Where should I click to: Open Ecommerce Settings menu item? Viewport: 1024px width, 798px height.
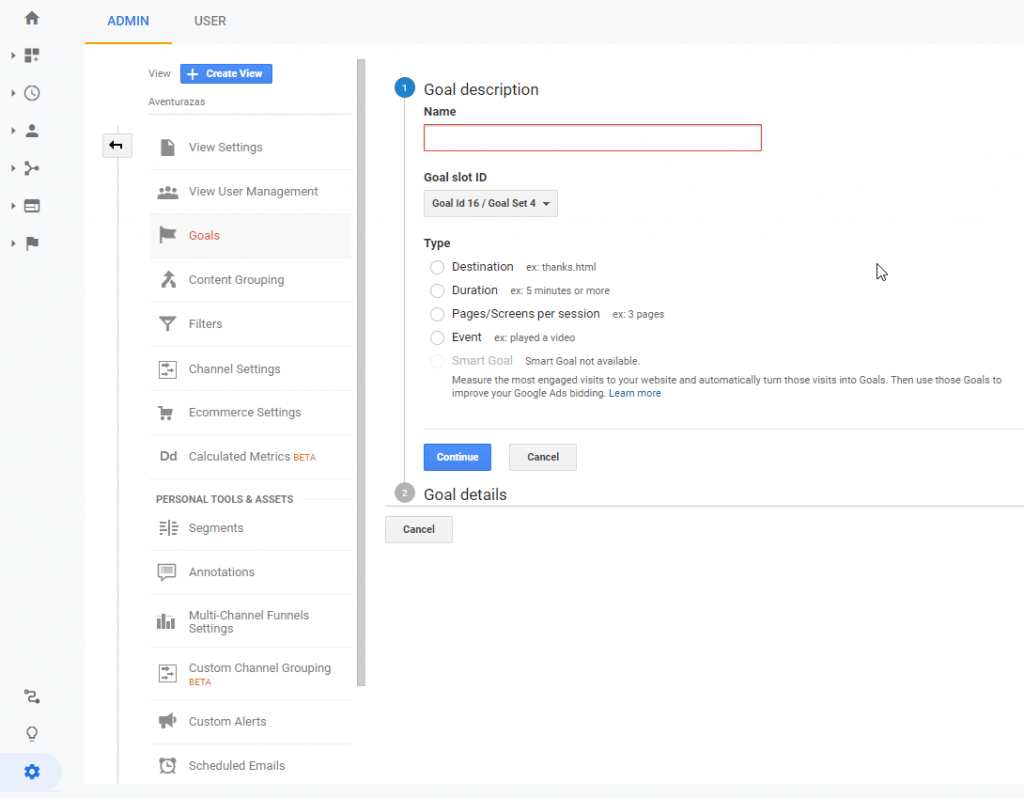pos(251,413)
